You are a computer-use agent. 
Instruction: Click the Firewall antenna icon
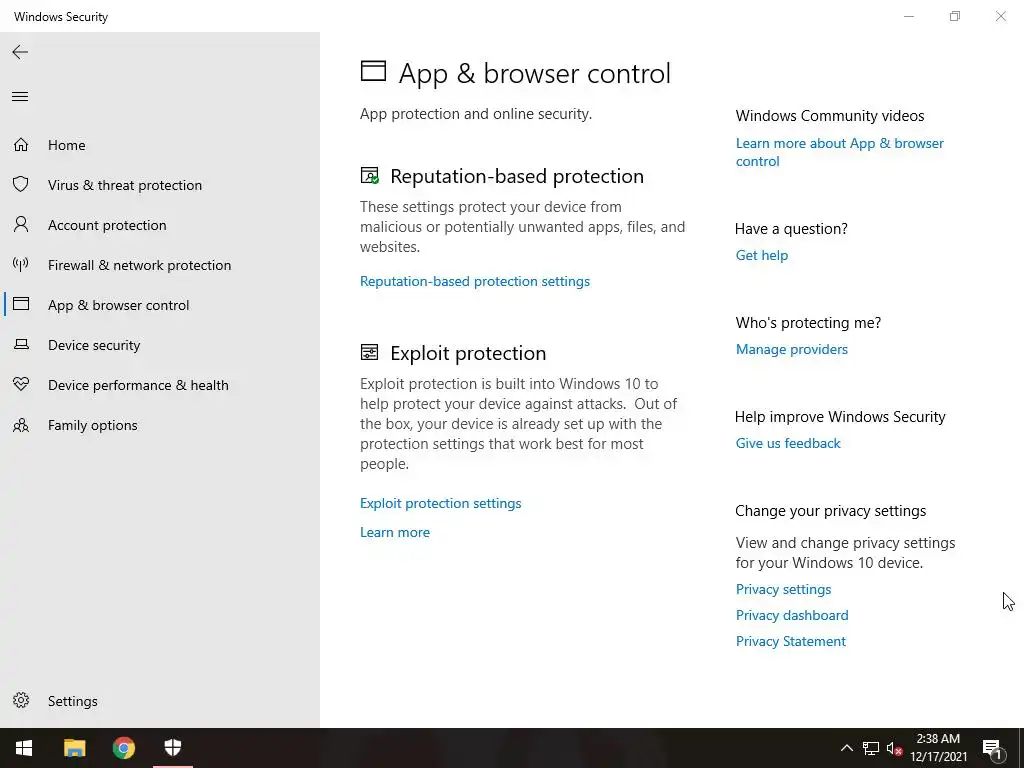[21, 264]
